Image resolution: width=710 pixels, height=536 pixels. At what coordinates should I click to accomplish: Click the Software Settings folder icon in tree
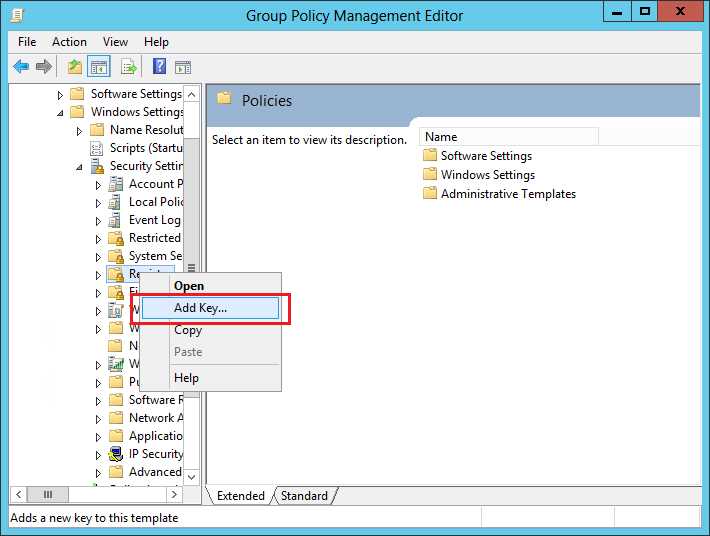pyautogui.click(x=77, y=94)
